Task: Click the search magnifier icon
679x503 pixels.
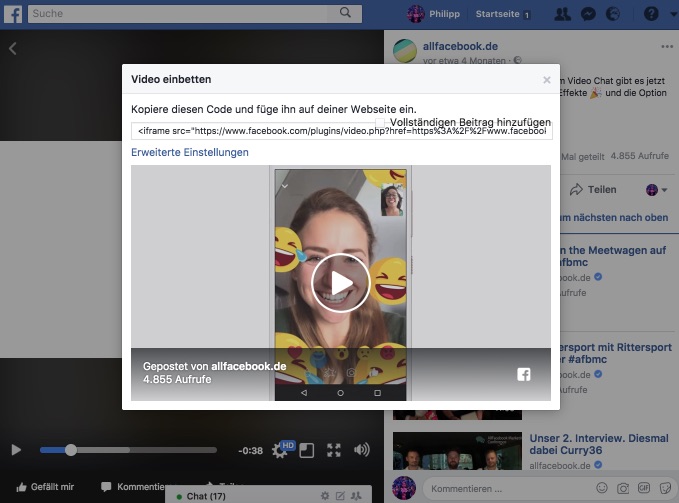Action: pyautogui.click(x=345, y=13)
